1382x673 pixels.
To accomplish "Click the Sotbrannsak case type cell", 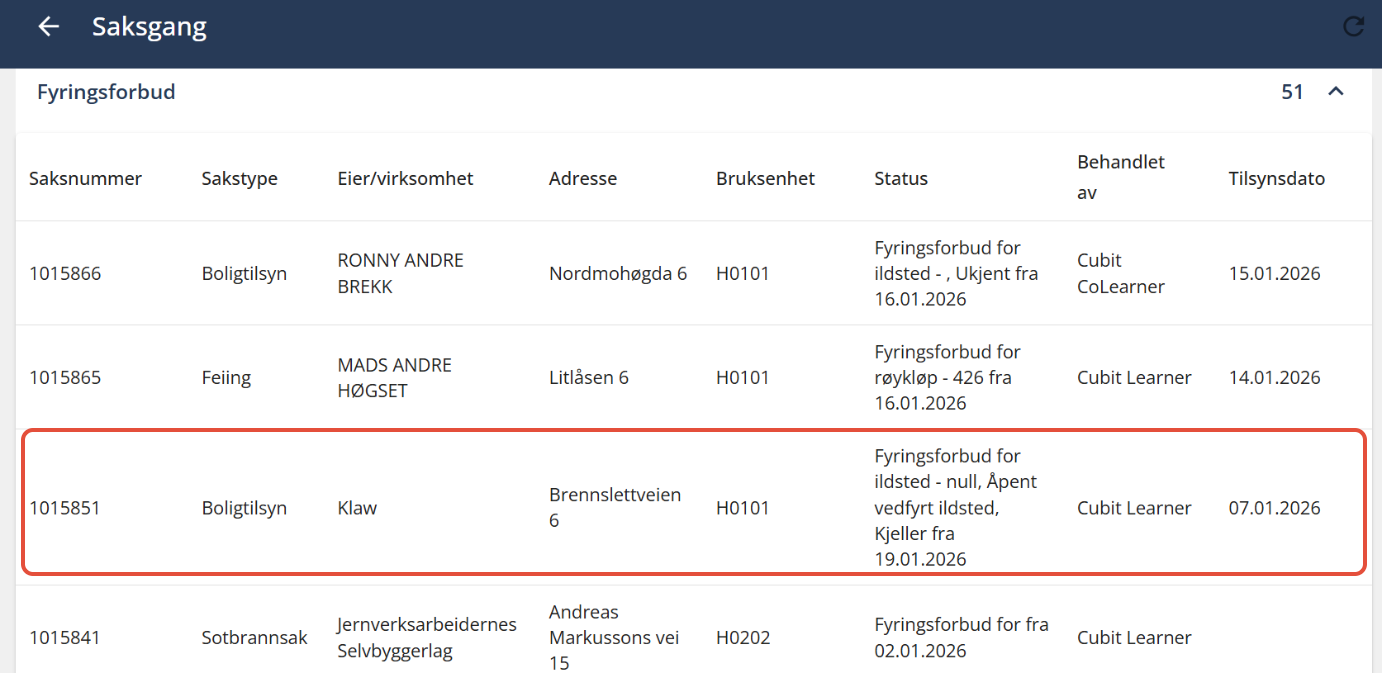I will click(254, 638).
